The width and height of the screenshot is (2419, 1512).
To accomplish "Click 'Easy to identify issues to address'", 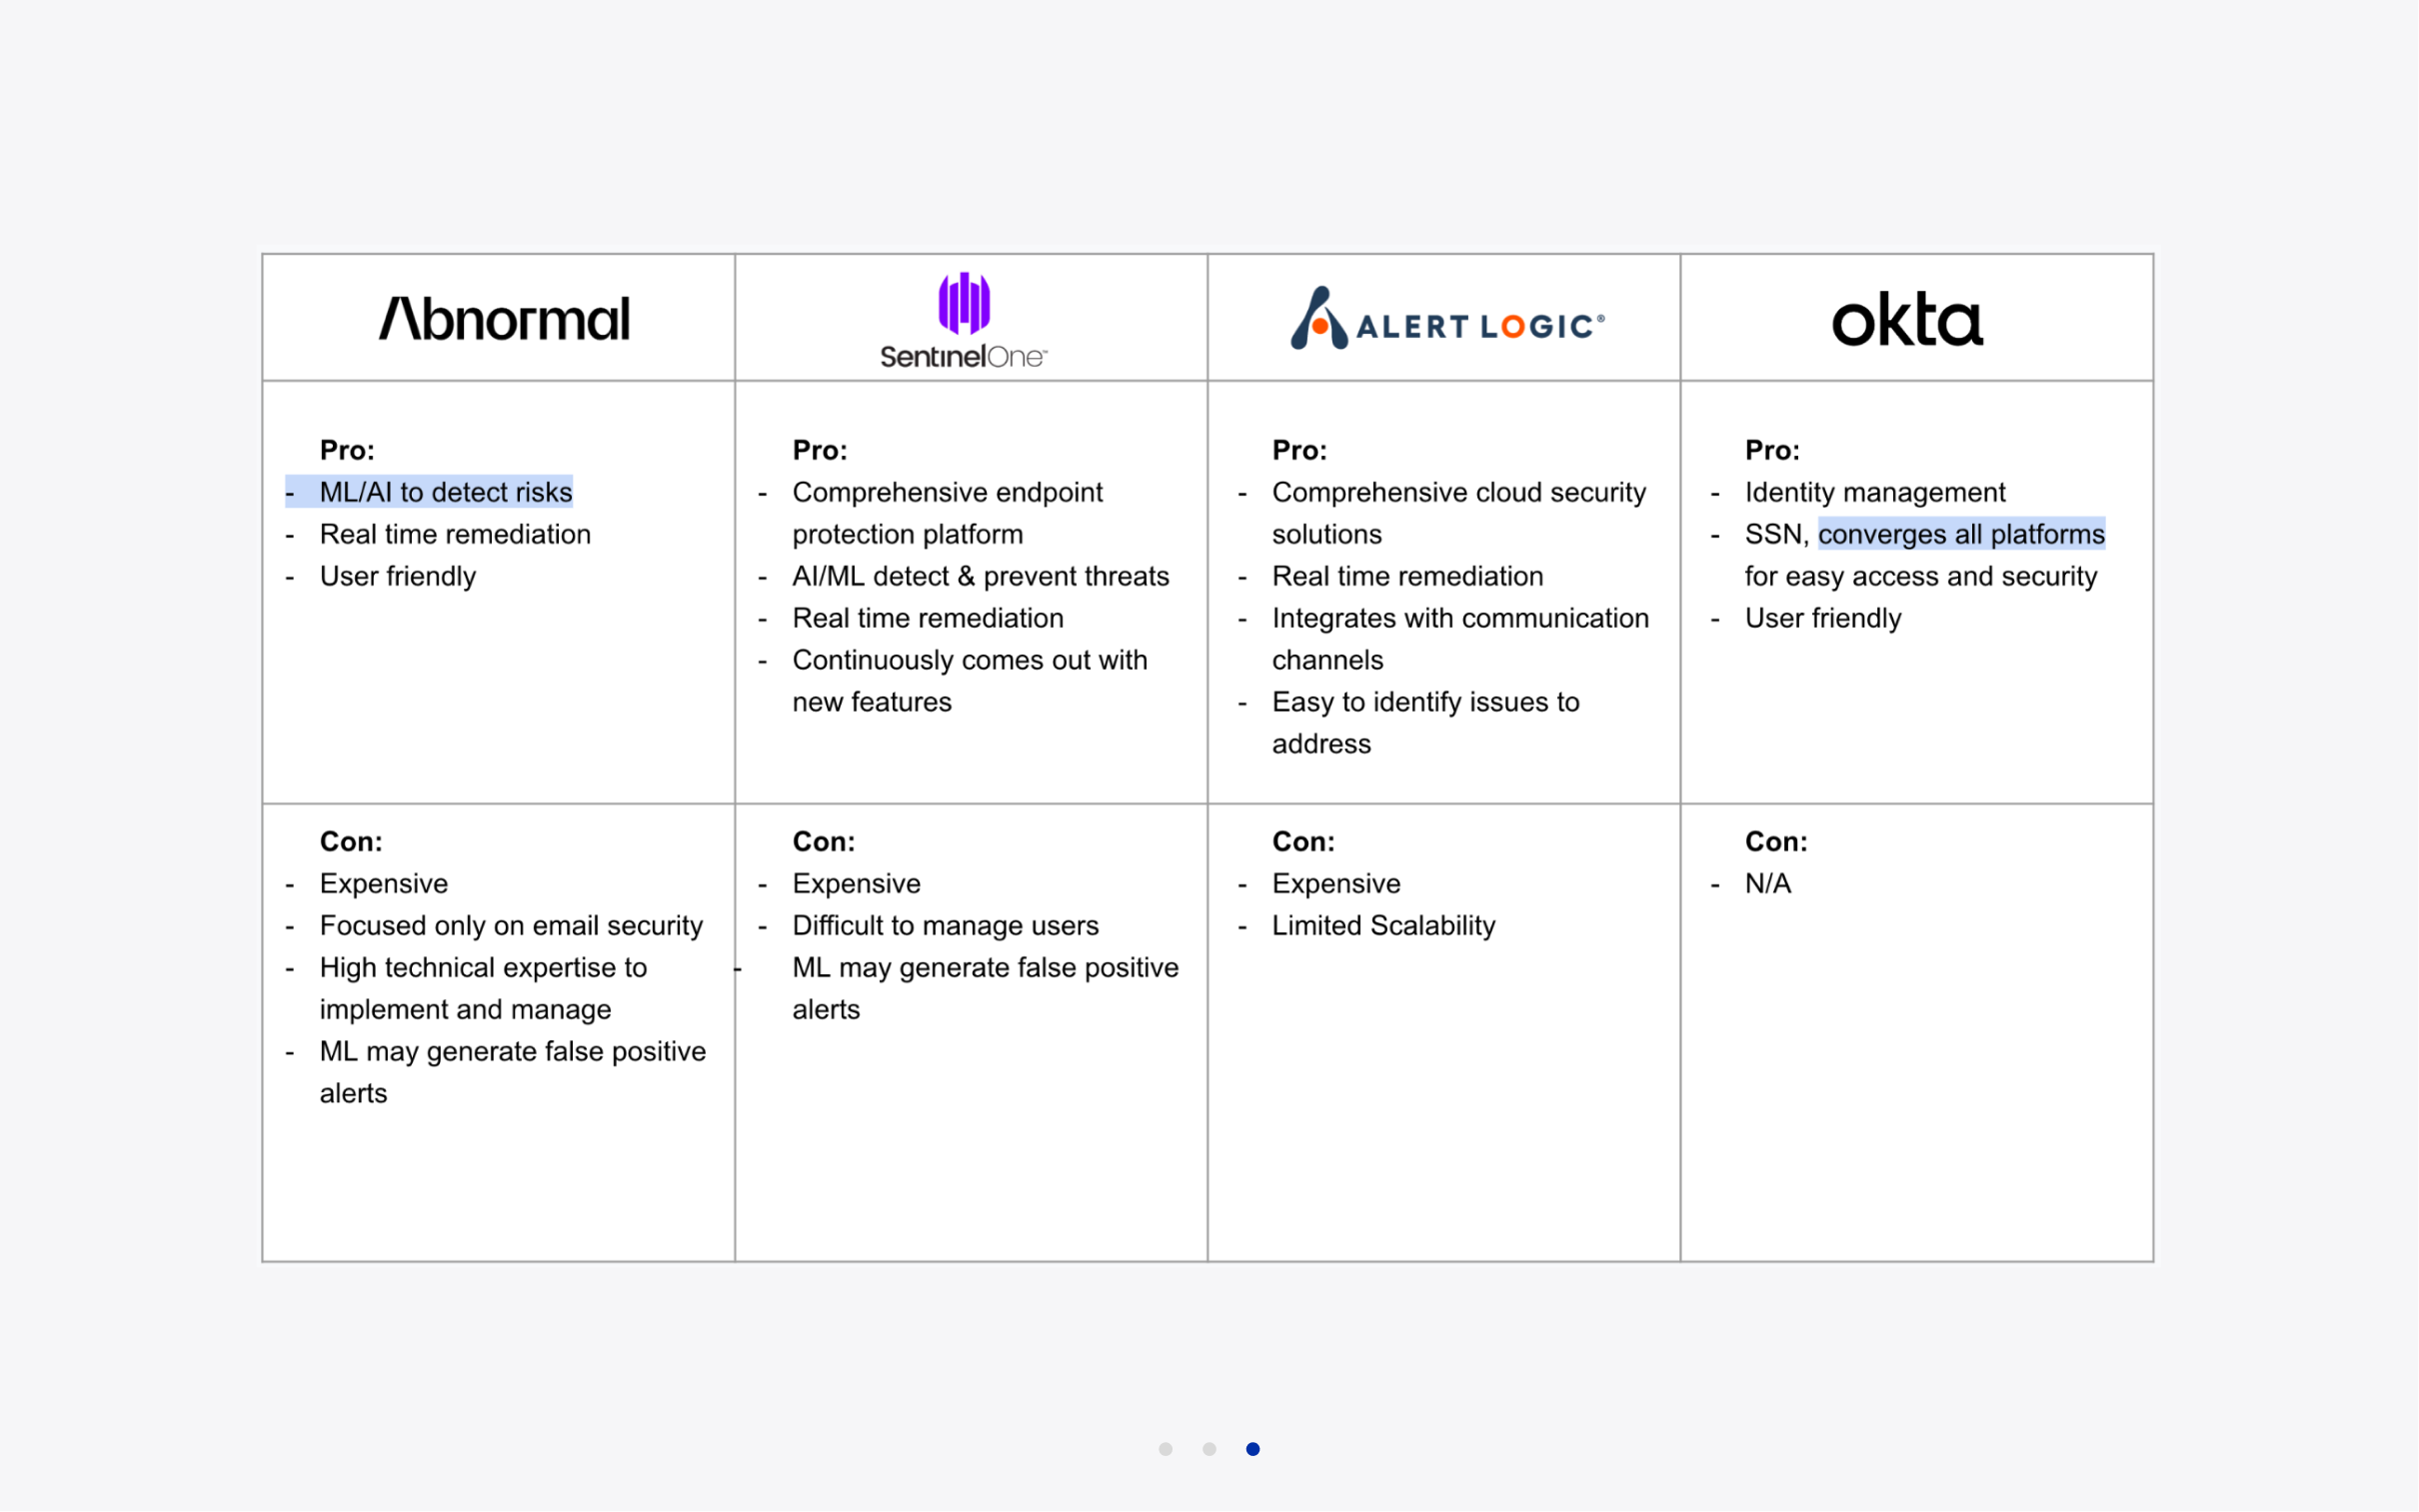I will [x=1425, y=703].
